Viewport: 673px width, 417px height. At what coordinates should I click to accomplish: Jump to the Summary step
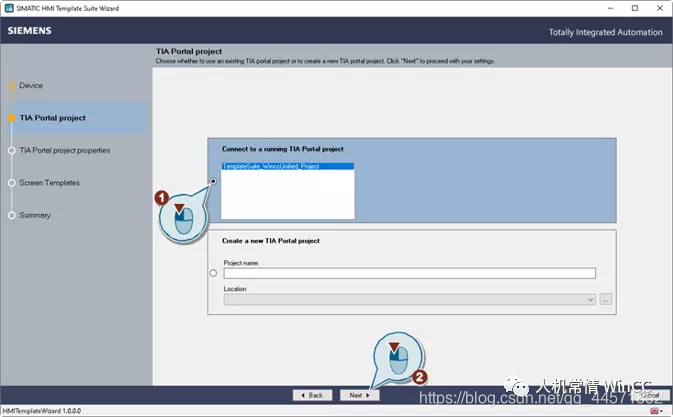coord(35,215)
